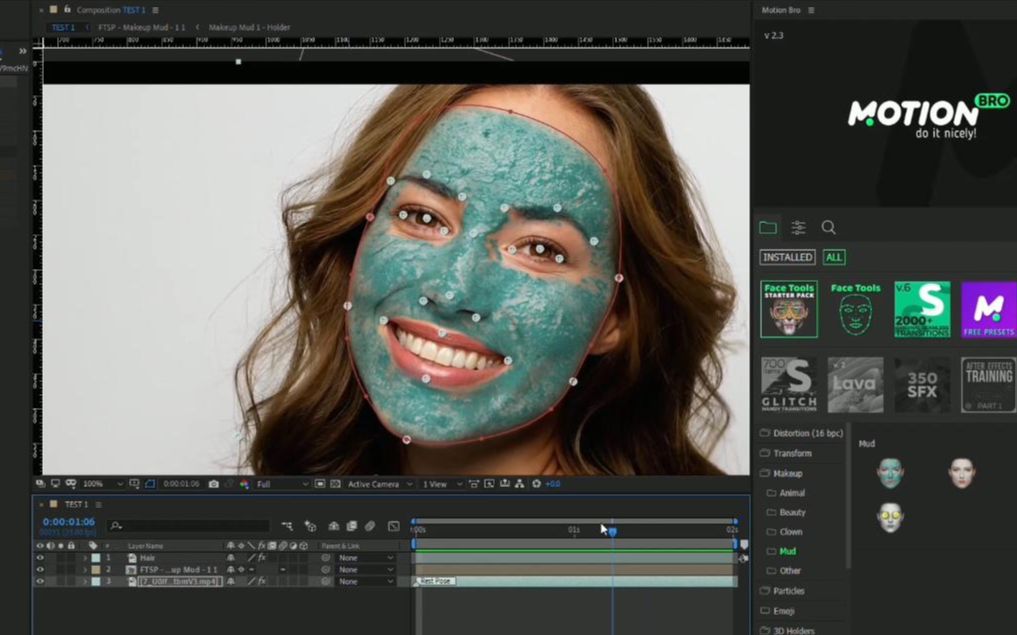1017x635 pixels.
Task: Click the Motion Bro folder browser icon
Action: 767,228
